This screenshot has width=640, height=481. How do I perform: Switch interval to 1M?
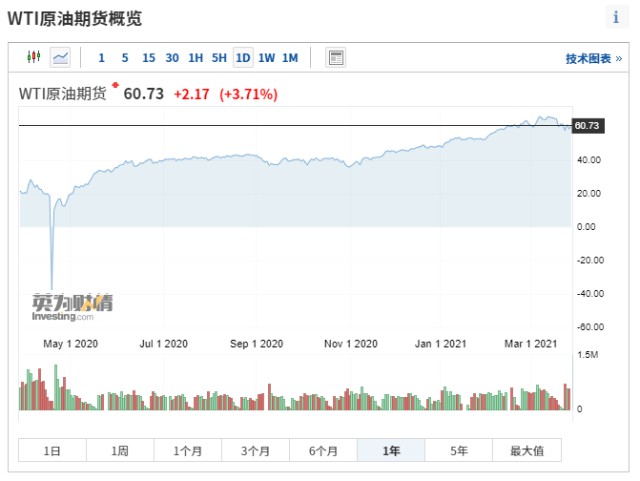pos(290,58)
